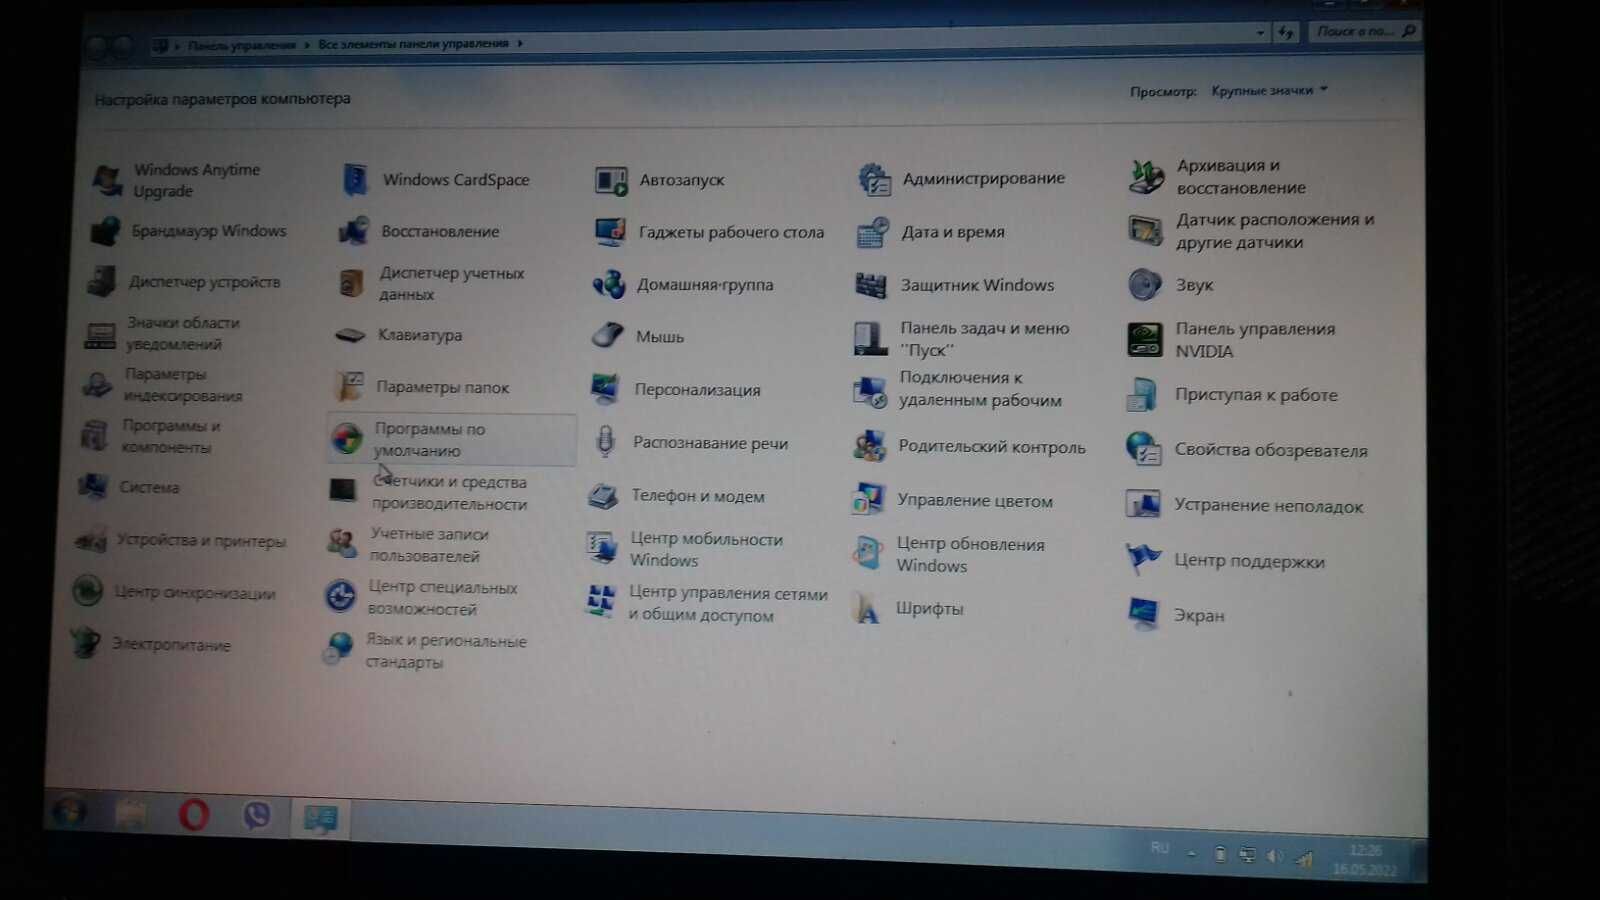This screenshot has width=1600, height=900.
Task: Click the Клавиатура icon
Action: pos(350,336)
